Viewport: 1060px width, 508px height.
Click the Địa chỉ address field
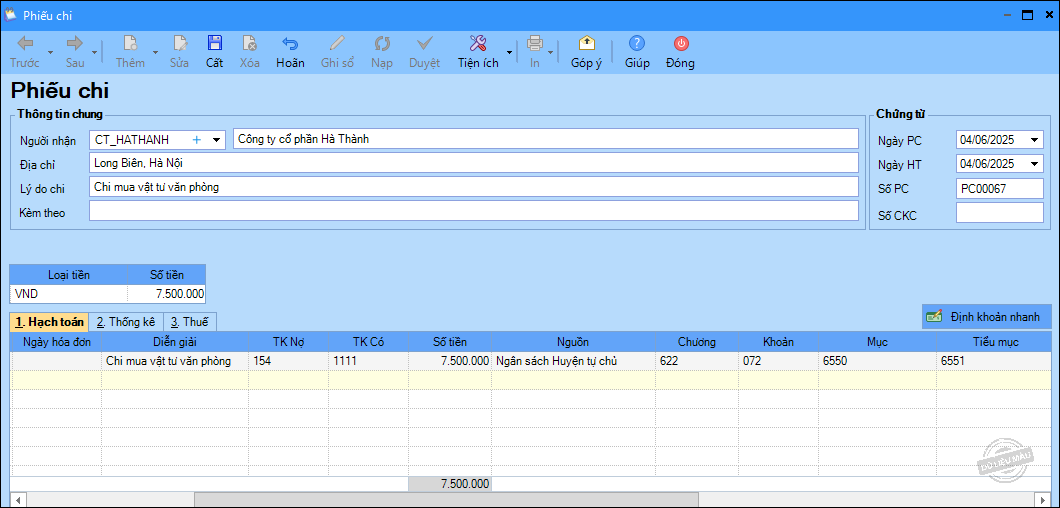474,163
